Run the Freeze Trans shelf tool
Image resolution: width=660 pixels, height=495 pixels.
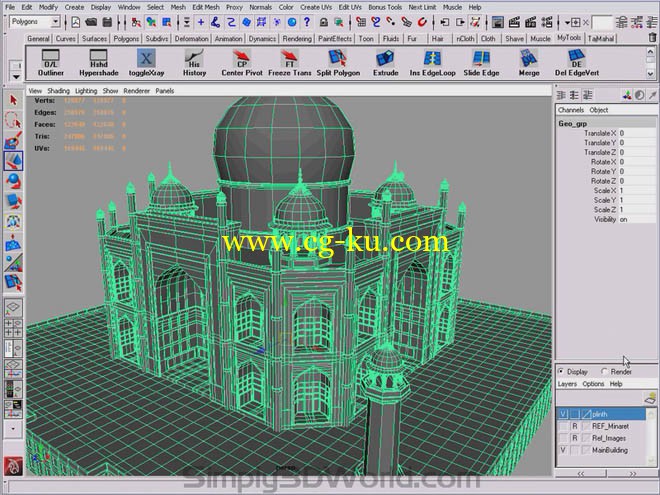tap(290, 62)
